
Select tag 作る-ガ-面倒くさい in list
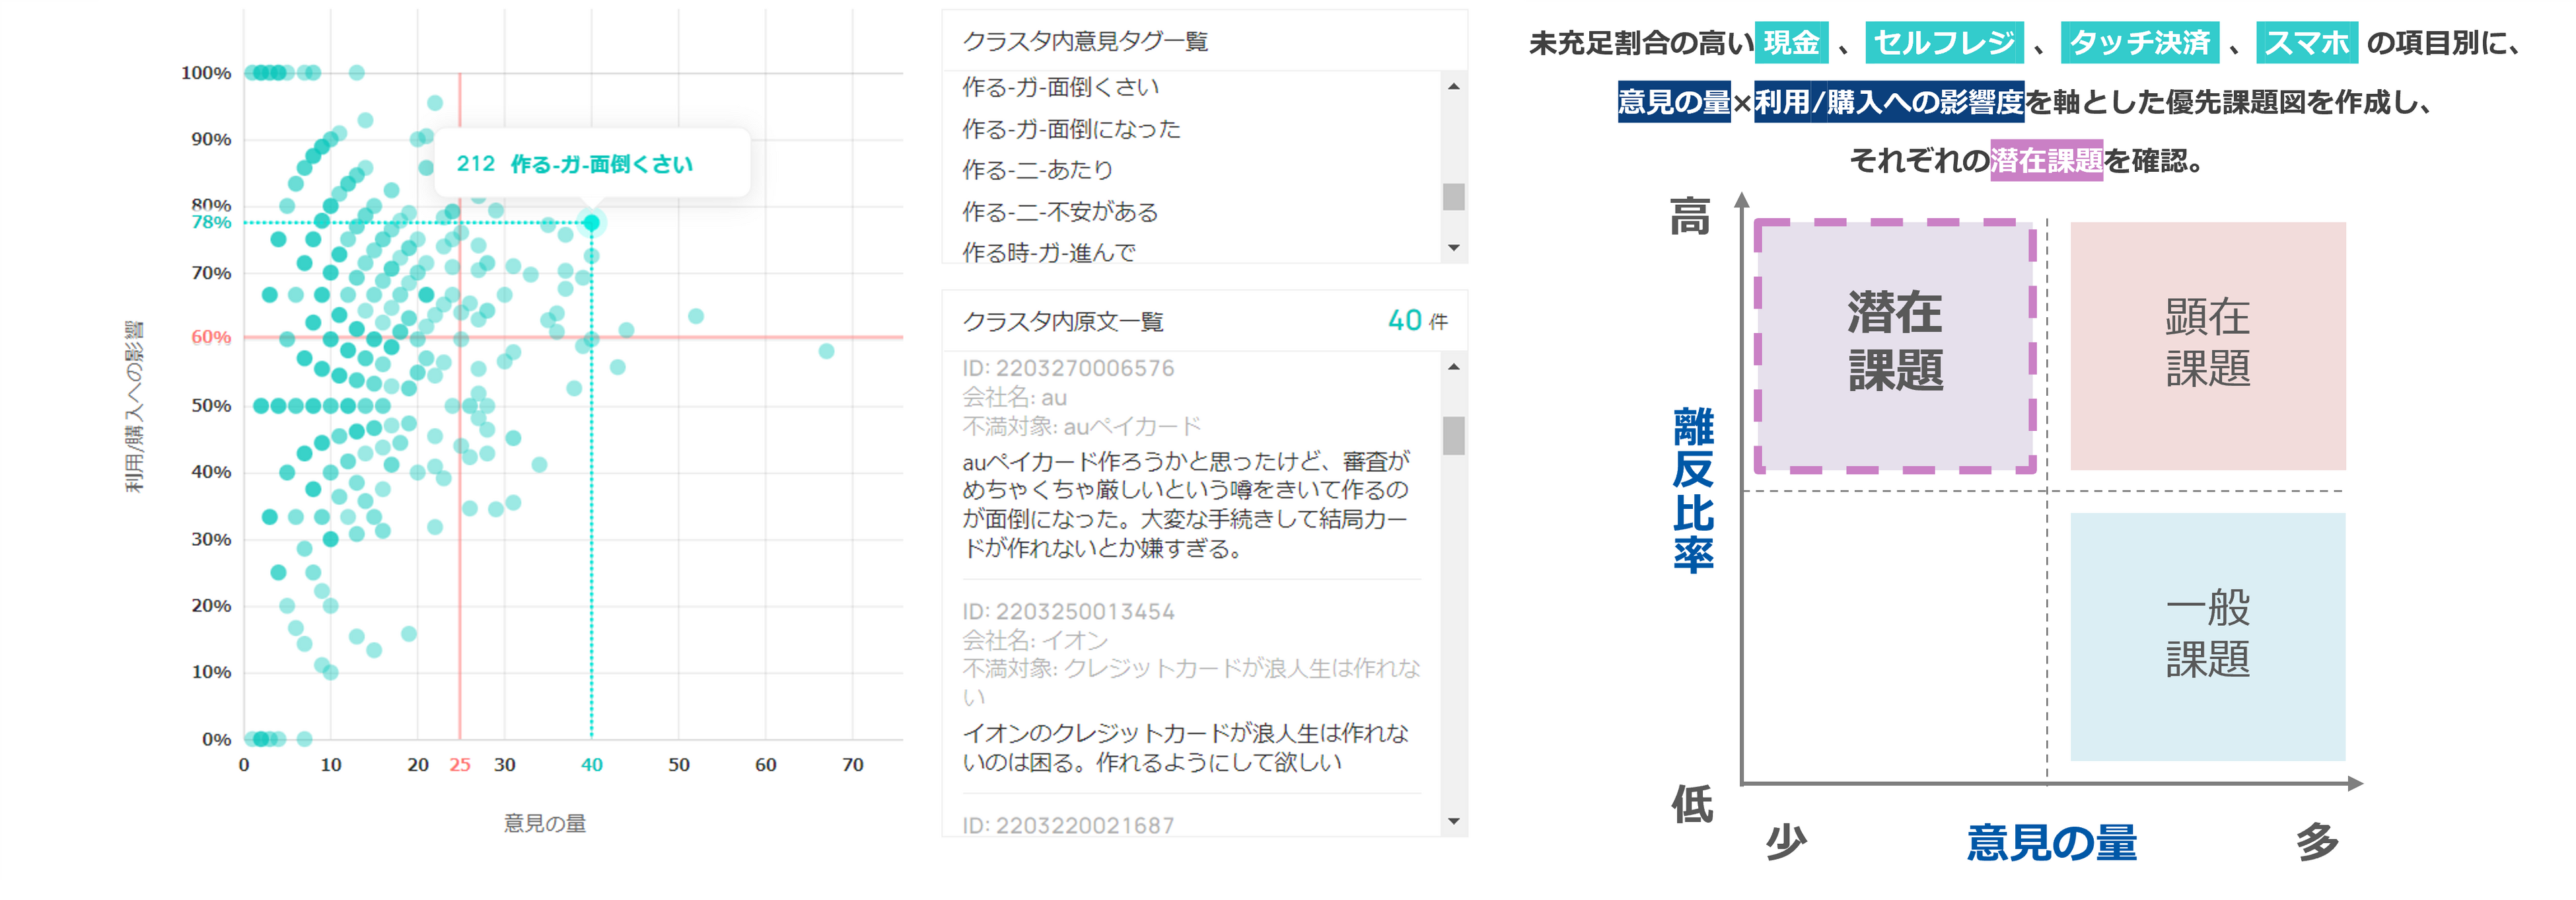[1060, 87]
